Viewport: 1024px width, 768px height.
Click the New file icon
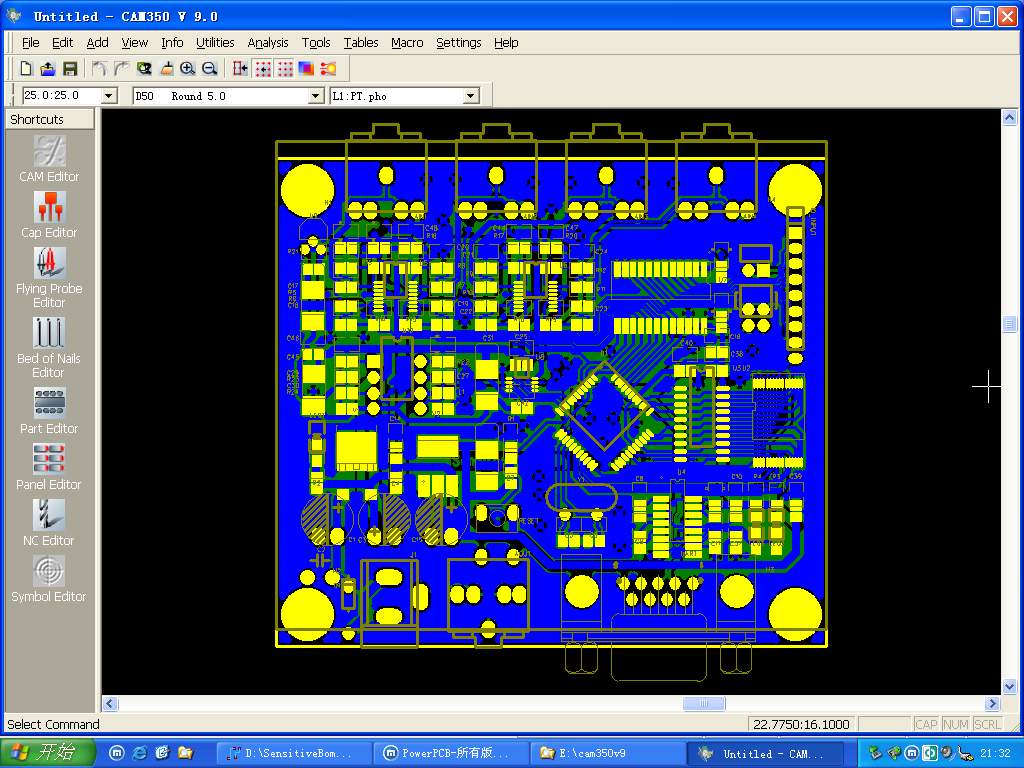26,69
